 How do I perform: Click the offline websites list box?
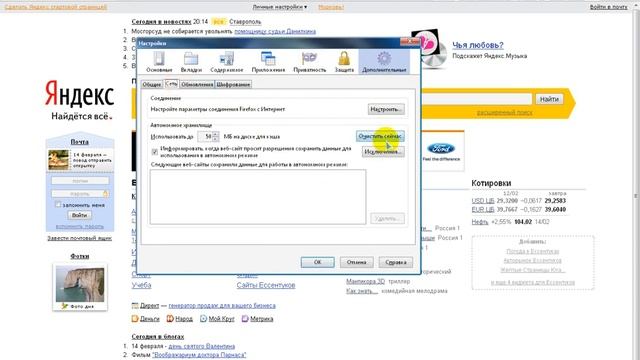[258, 197]
